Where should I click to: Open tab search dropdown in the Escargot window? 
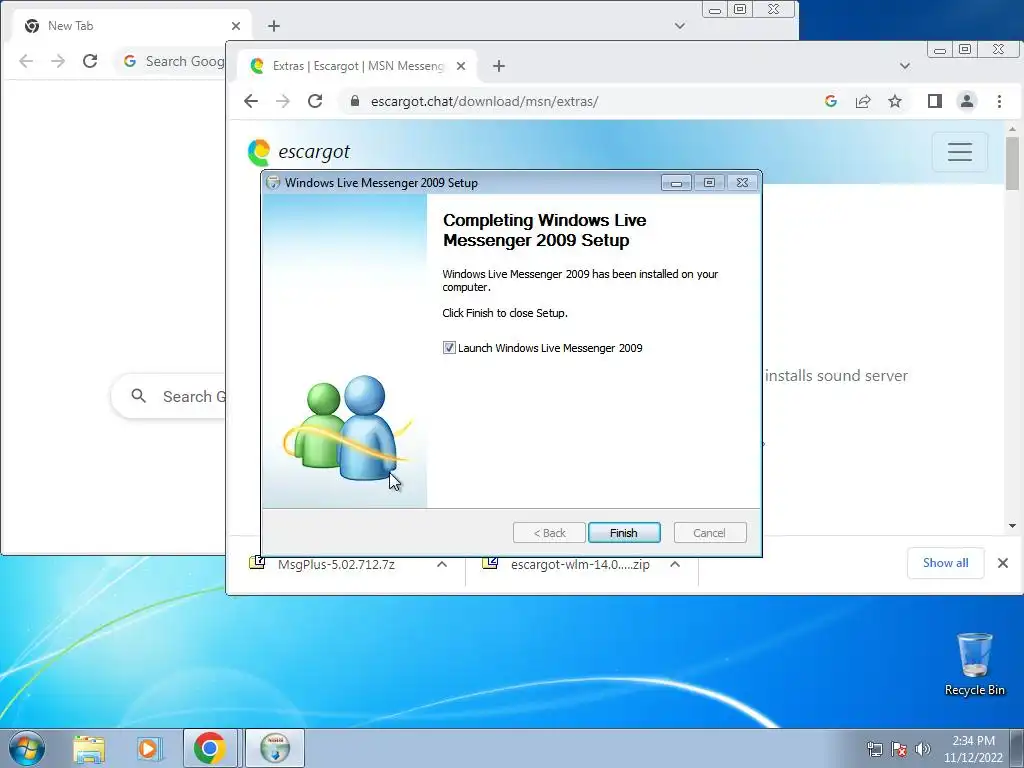coord(904,66)
